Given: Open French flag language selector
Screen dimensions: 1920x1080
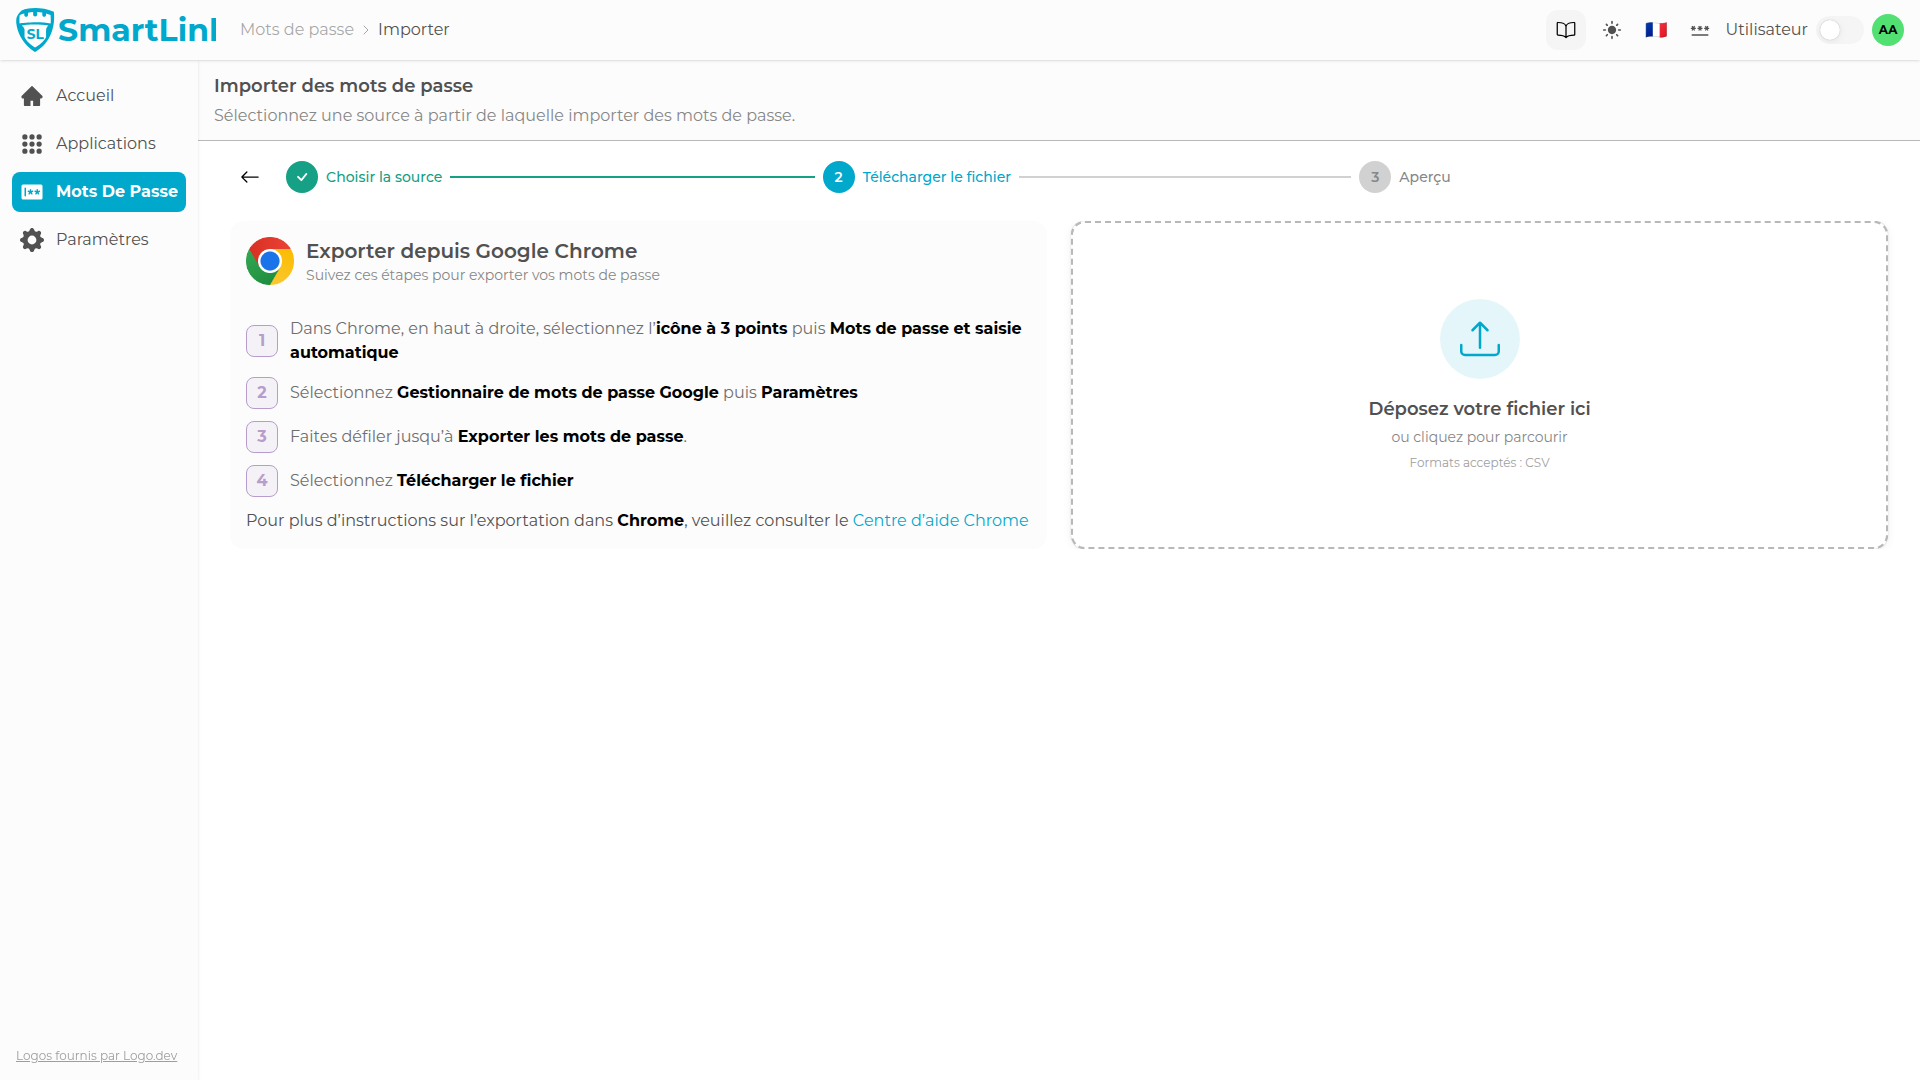Looking at the screenshot, I should [x=1656, y=30].
